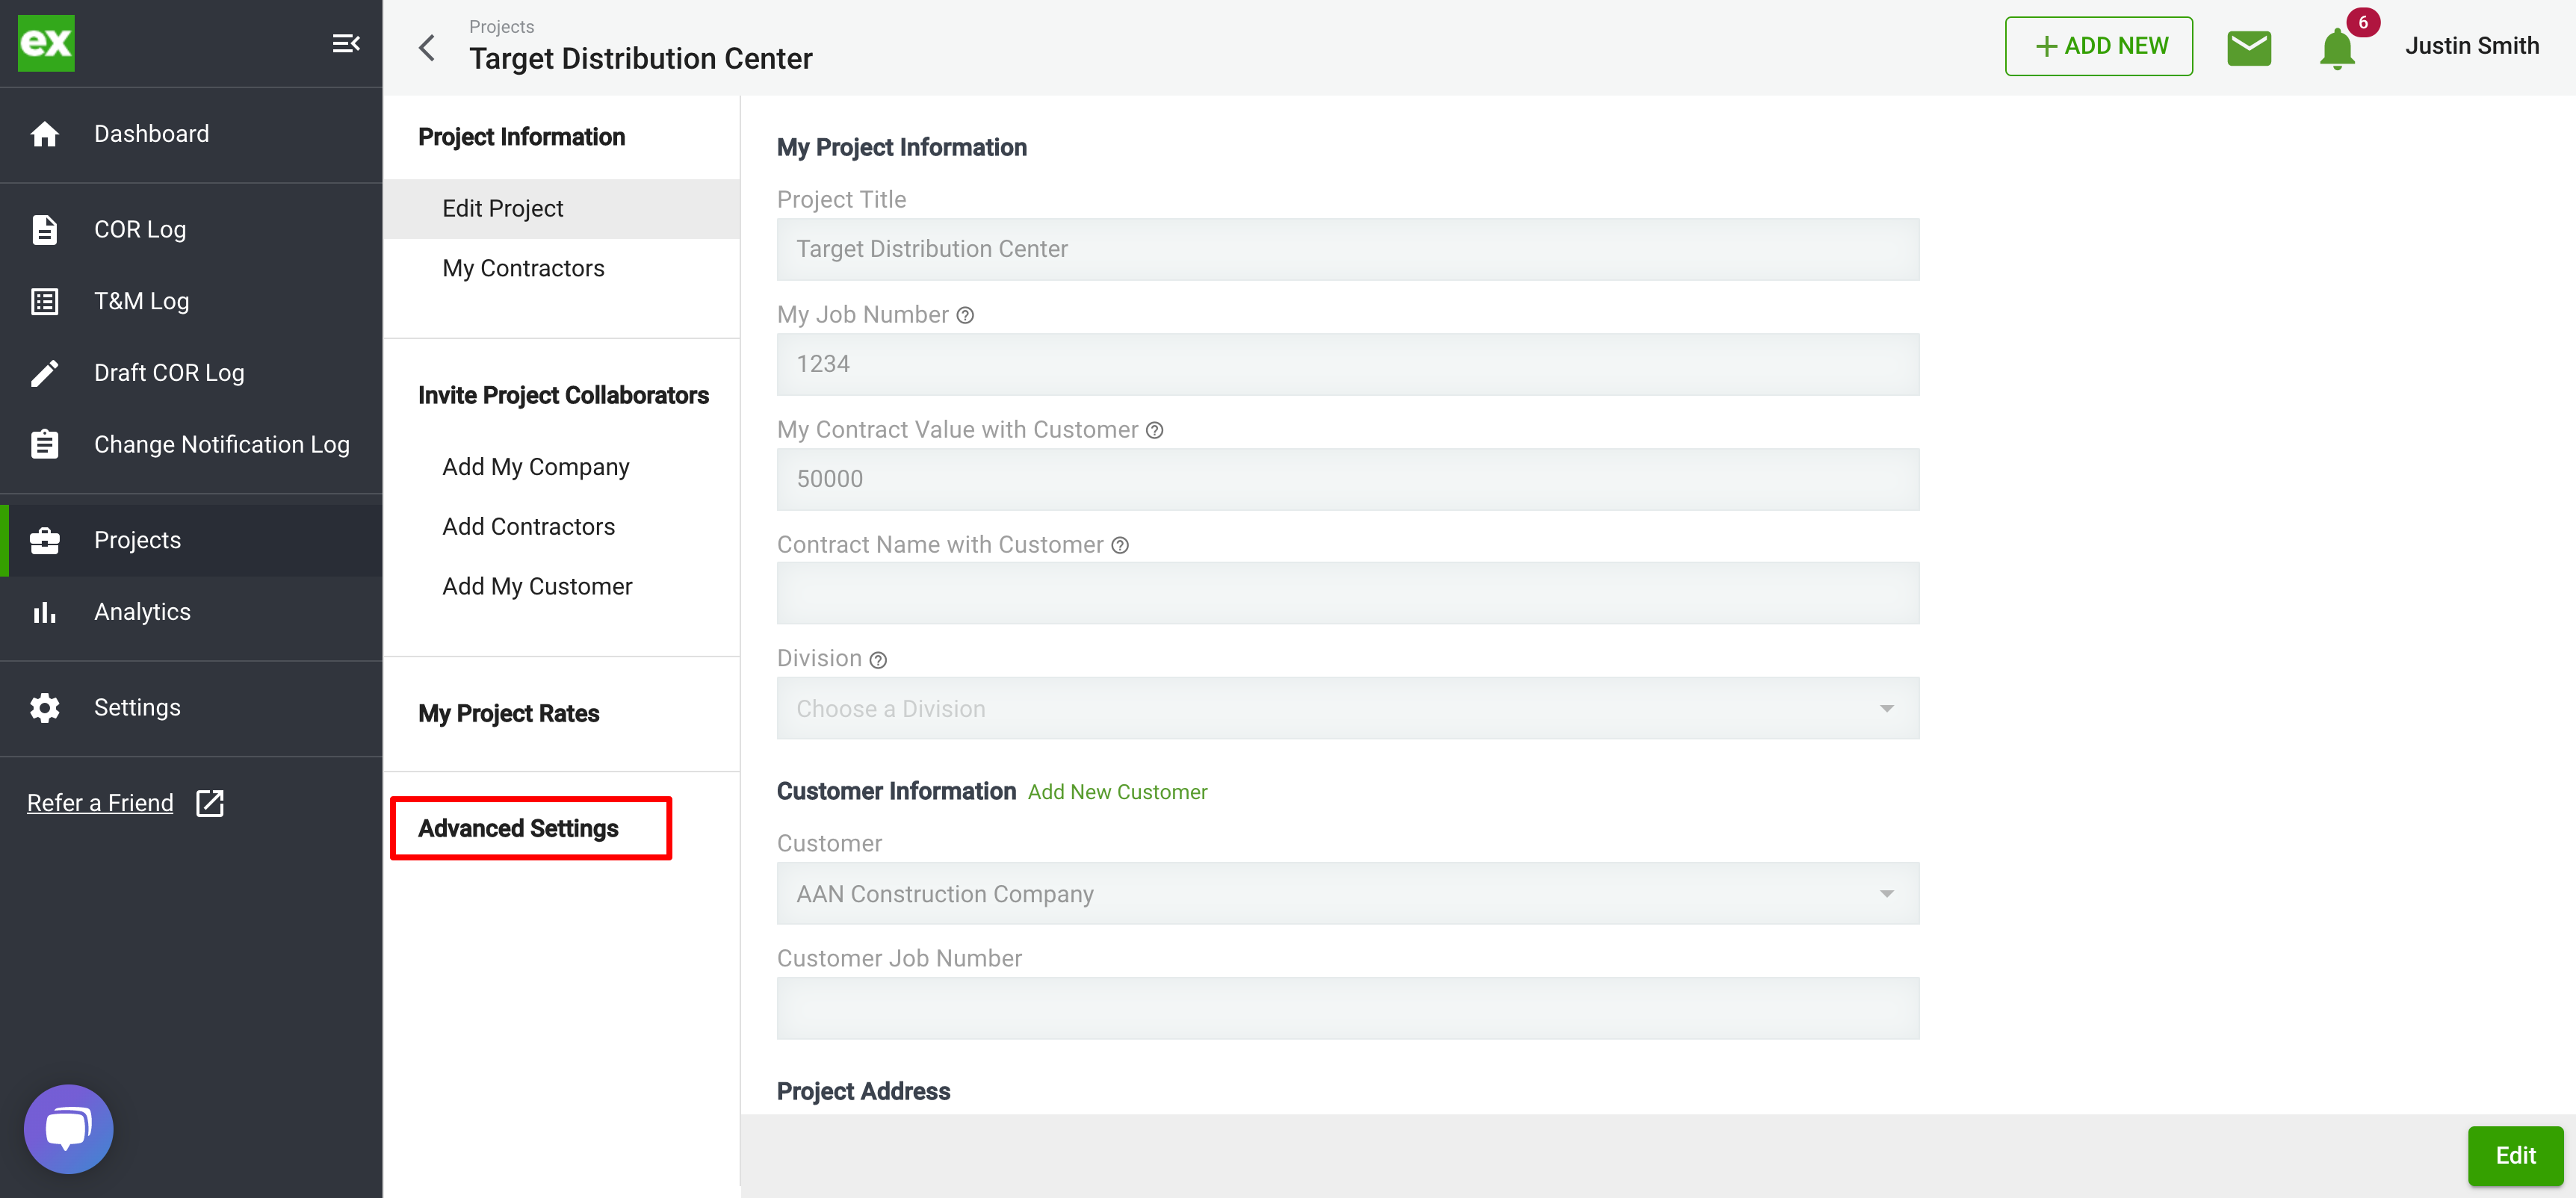This screenshot has height=1198, width=2576.
Task: Click the Project Information heading
Action: [x=521, y=137]
